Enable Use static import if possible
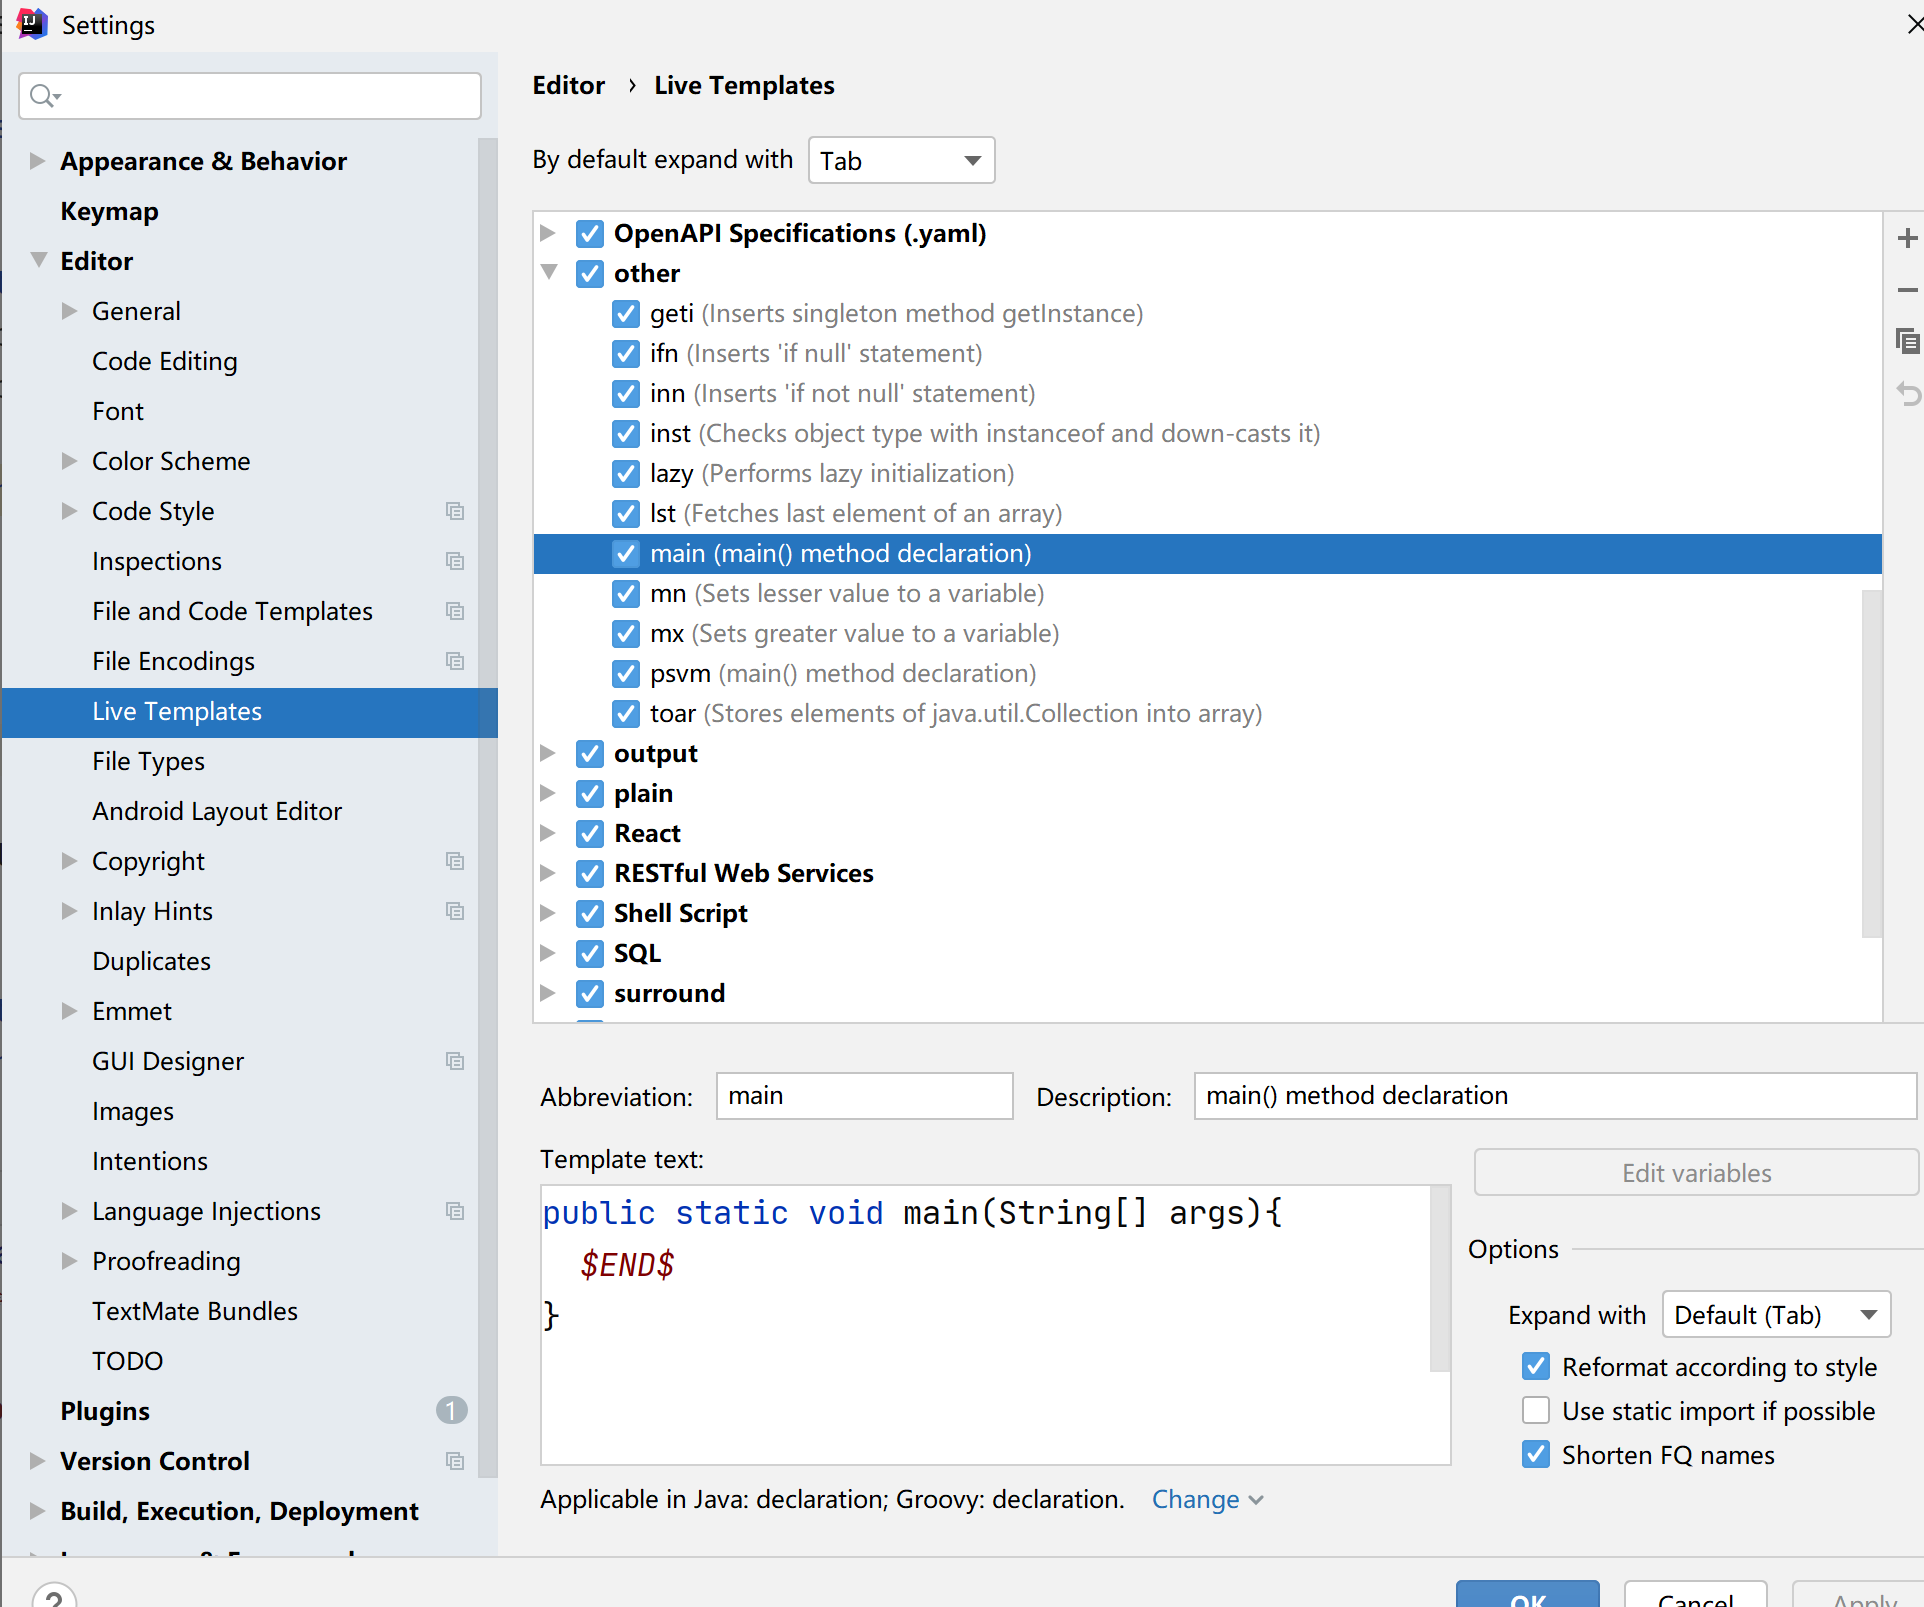Screen dimensions: 1924x1607 point(1536,1410)
